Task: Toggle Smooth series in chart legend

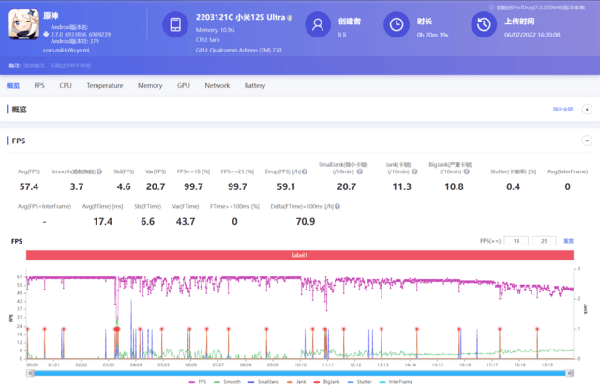Action: point(227,382)
